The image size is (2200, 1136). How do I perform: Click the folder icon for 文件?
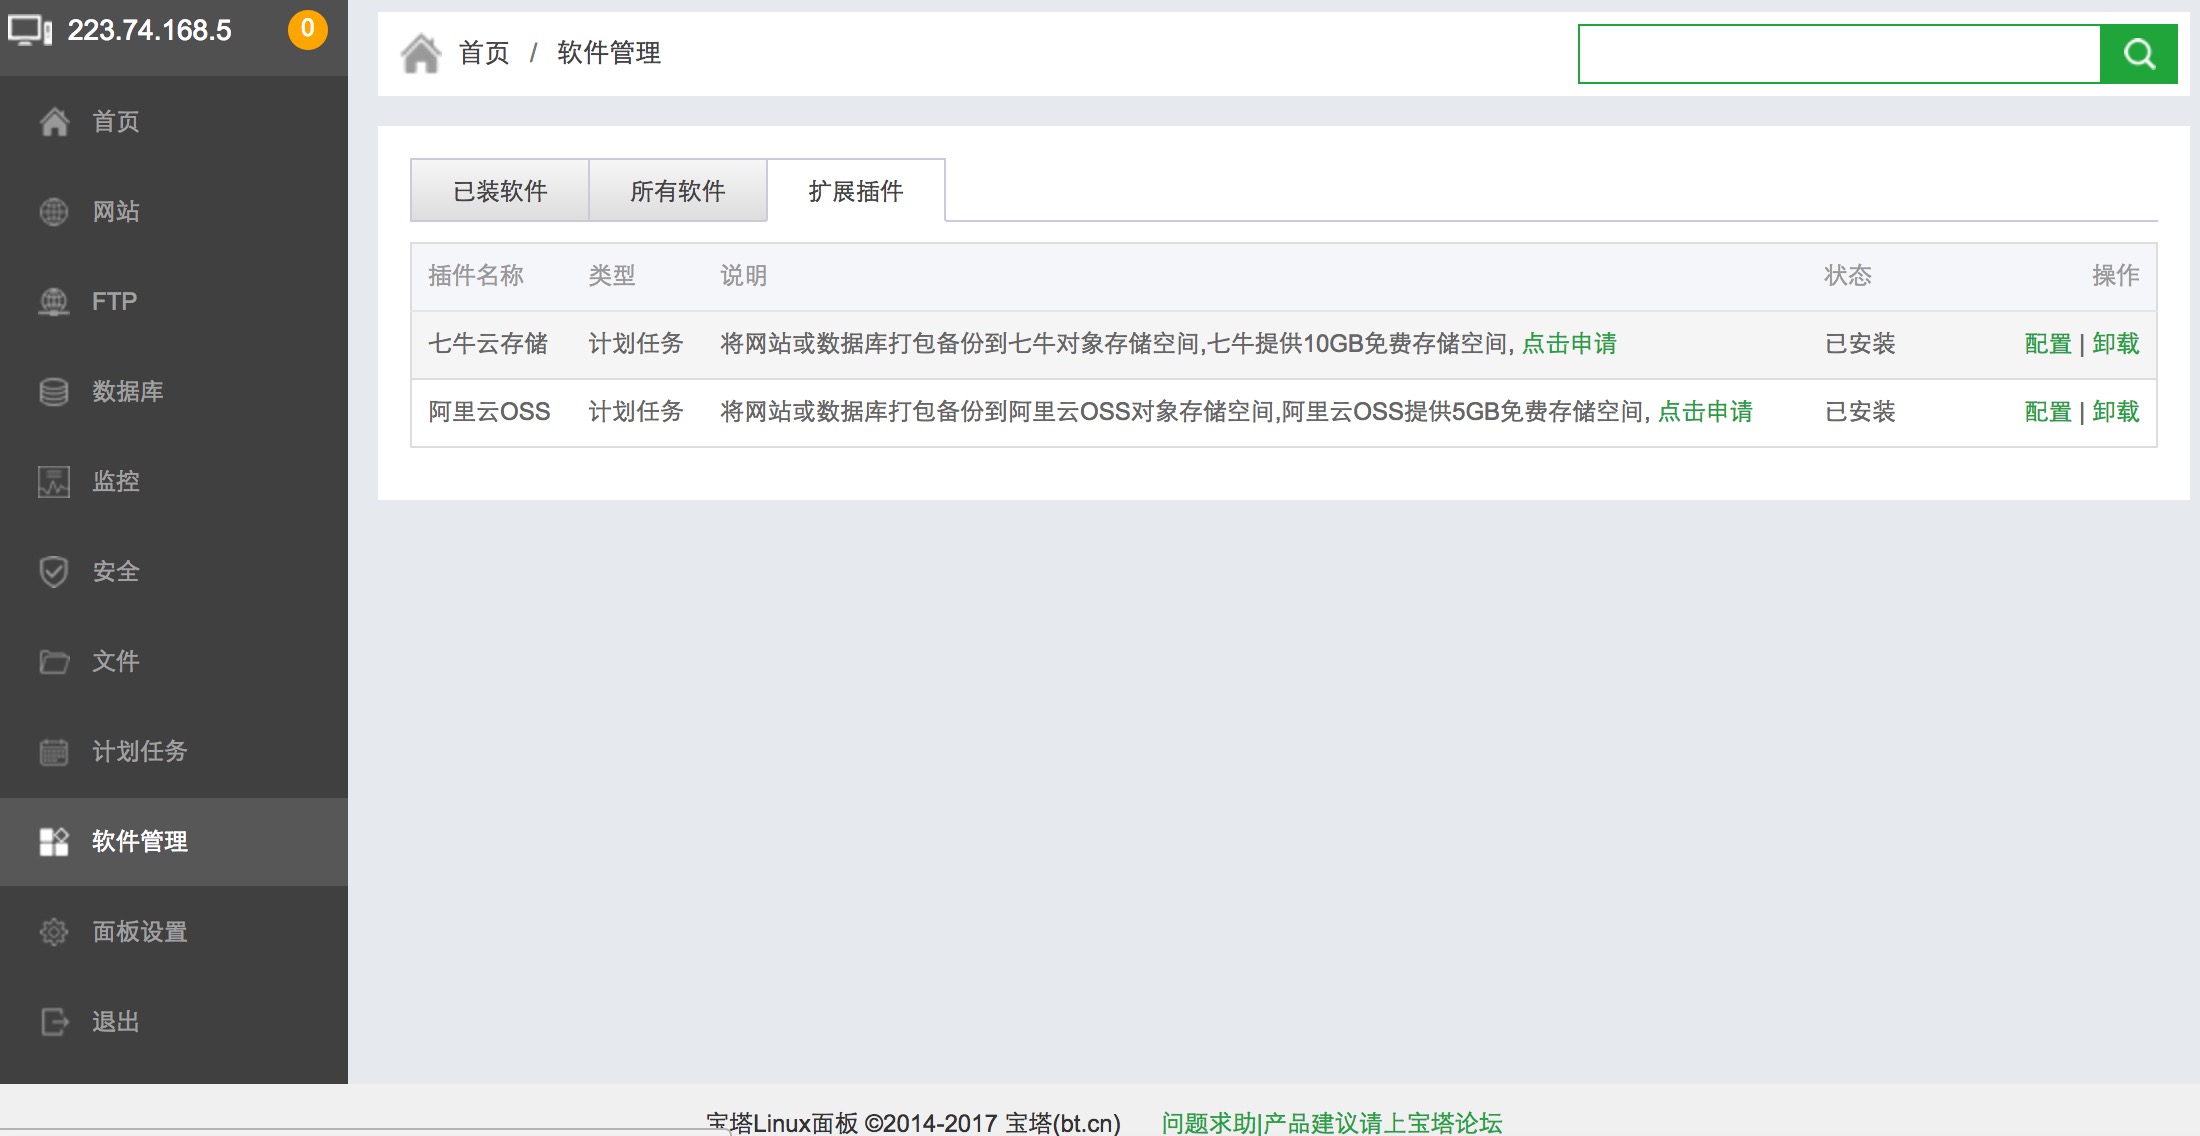coord(54,662)
